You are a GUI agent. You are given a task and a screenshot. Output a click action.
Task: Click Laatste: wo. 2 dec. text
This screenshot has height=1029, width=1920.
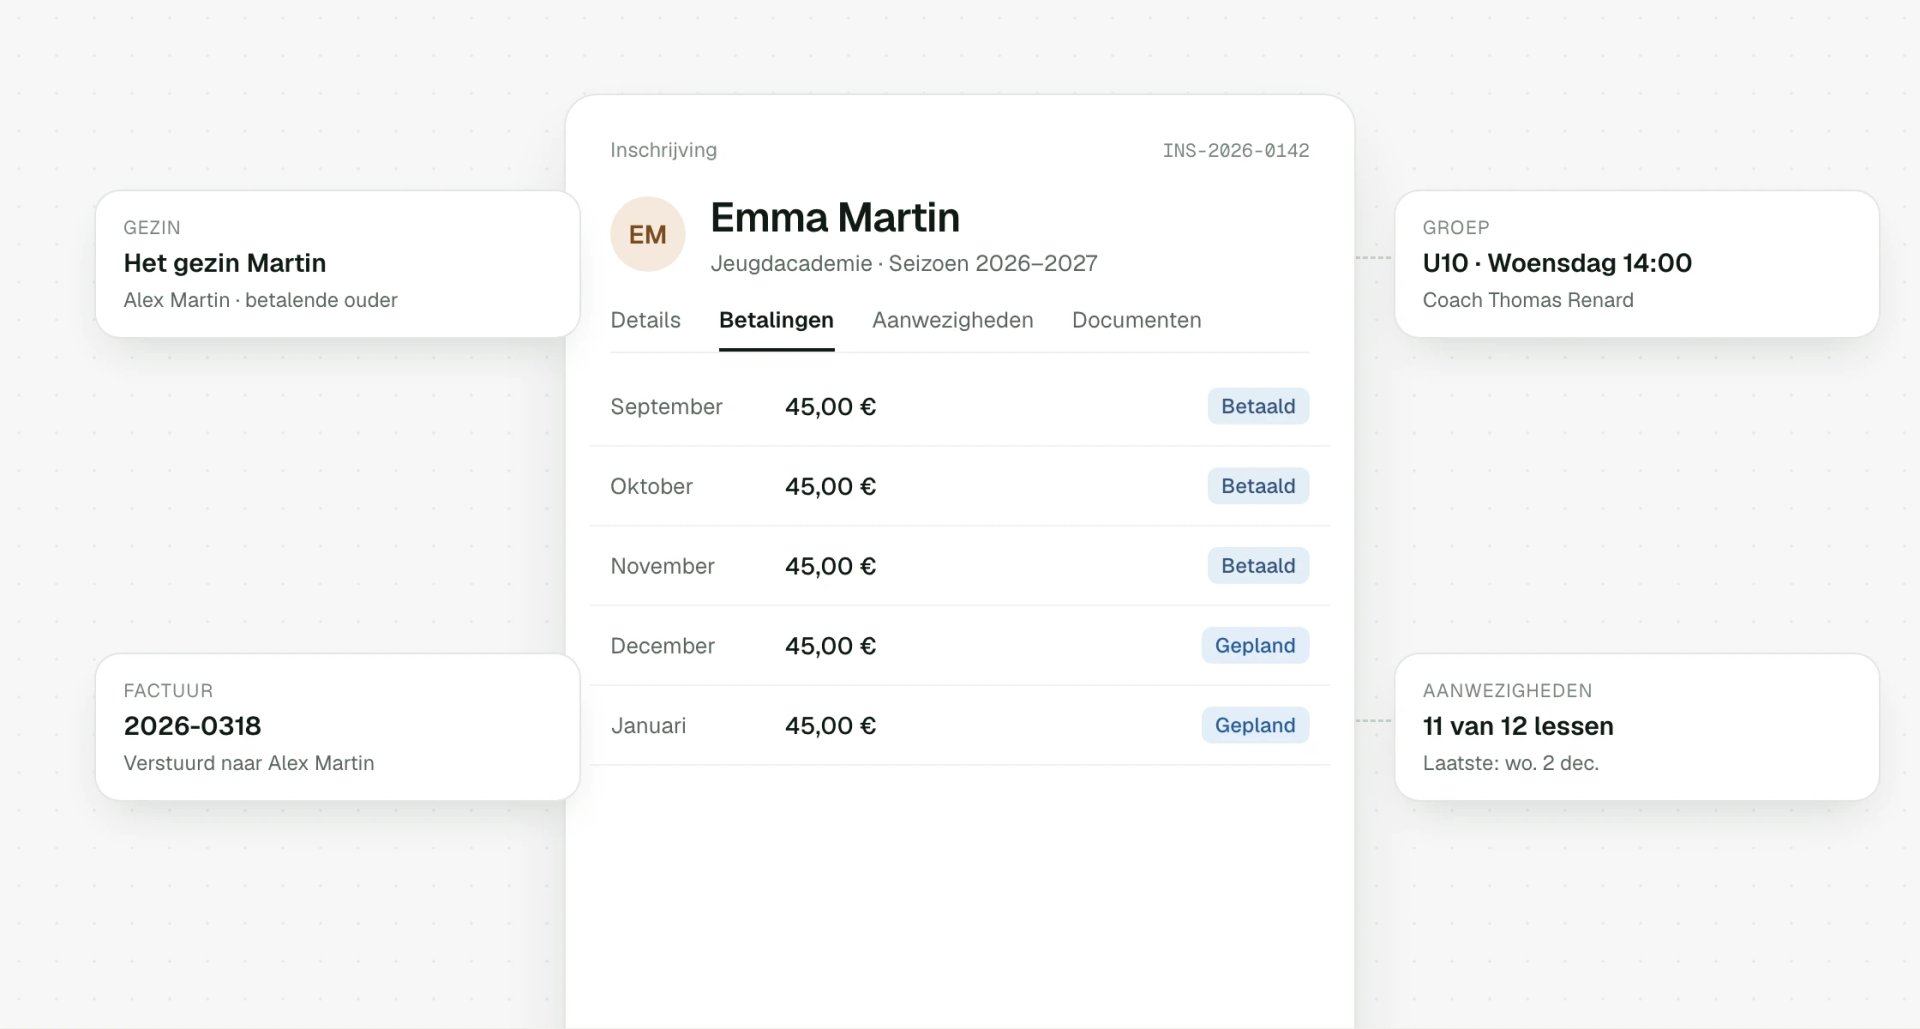(x=1510, y=763)
